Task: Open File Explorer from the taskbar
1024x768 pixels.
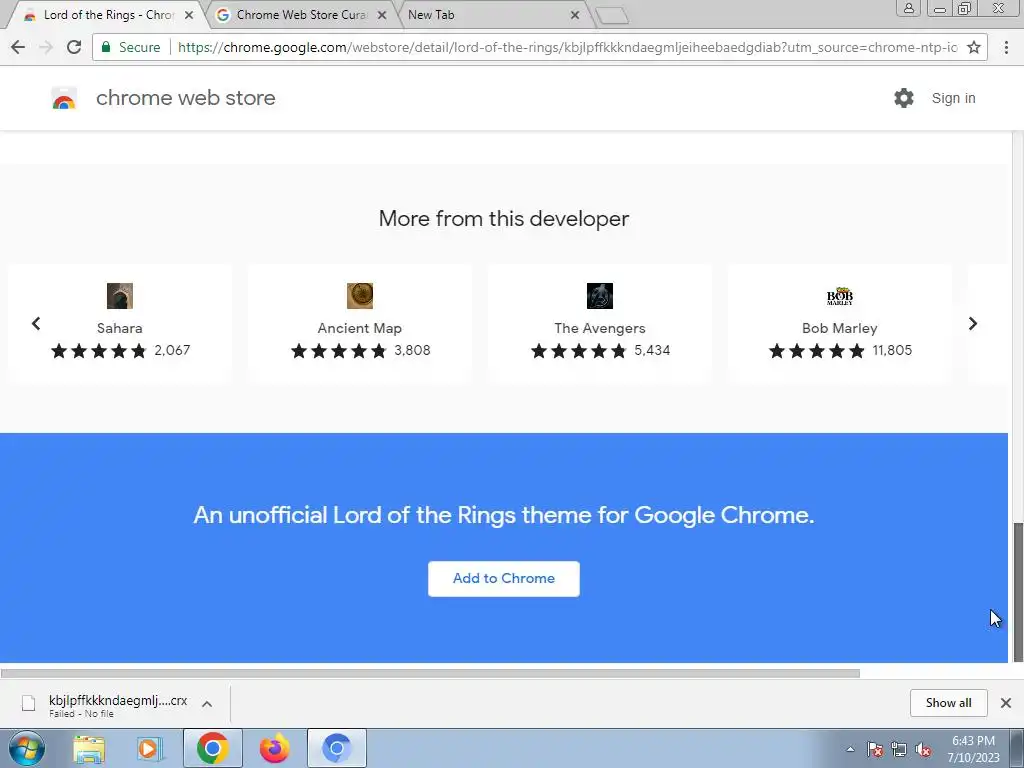Action: click(89, 748)
